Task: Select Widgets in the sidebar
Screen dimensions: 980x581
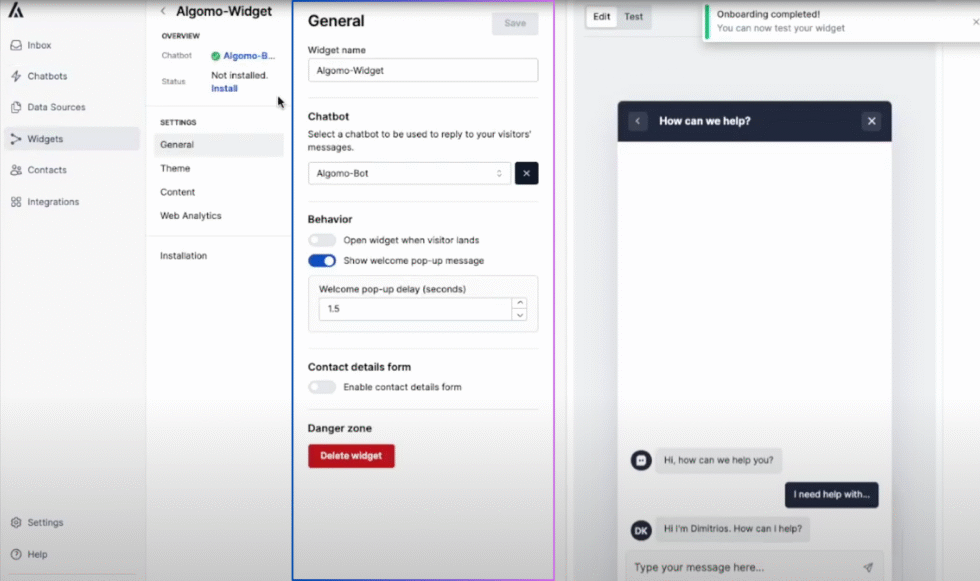Action: (x=45, y=138)
